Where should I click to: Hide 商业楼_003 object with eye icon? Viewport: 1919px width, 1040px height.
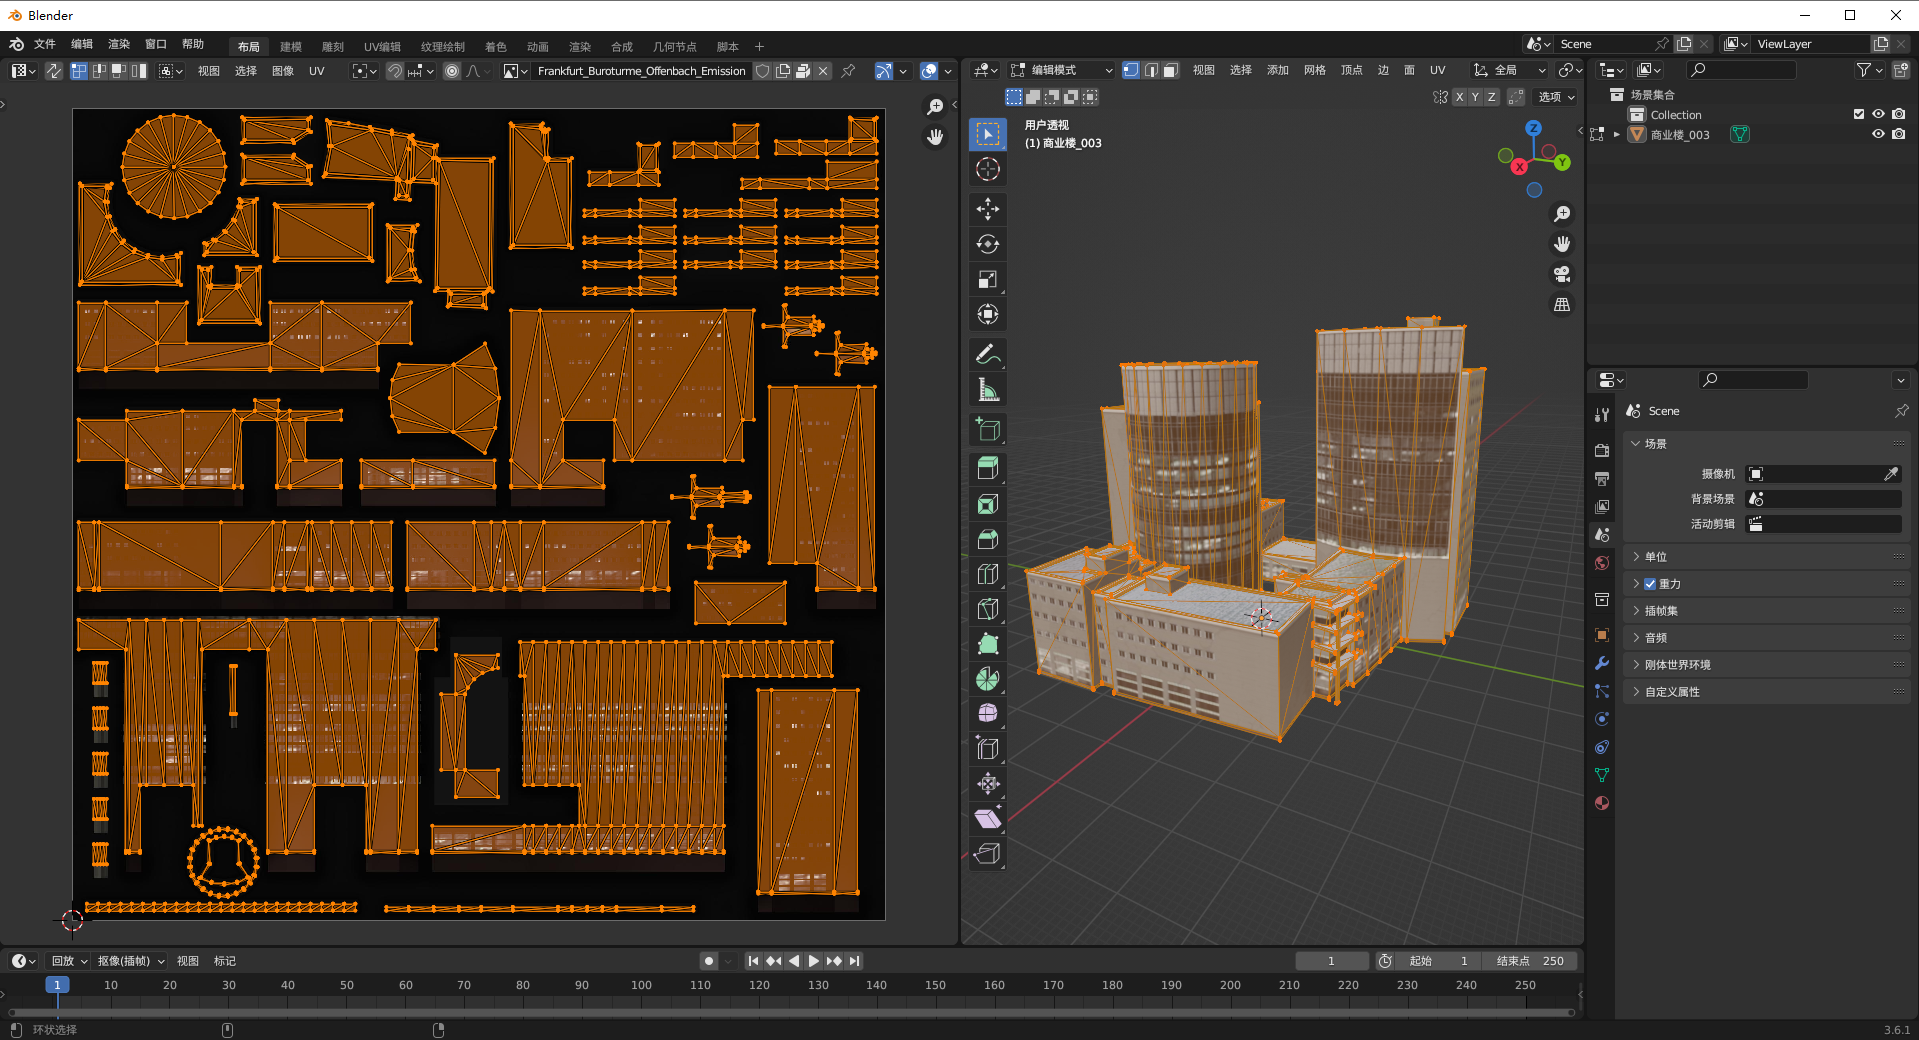[1878, 134]
